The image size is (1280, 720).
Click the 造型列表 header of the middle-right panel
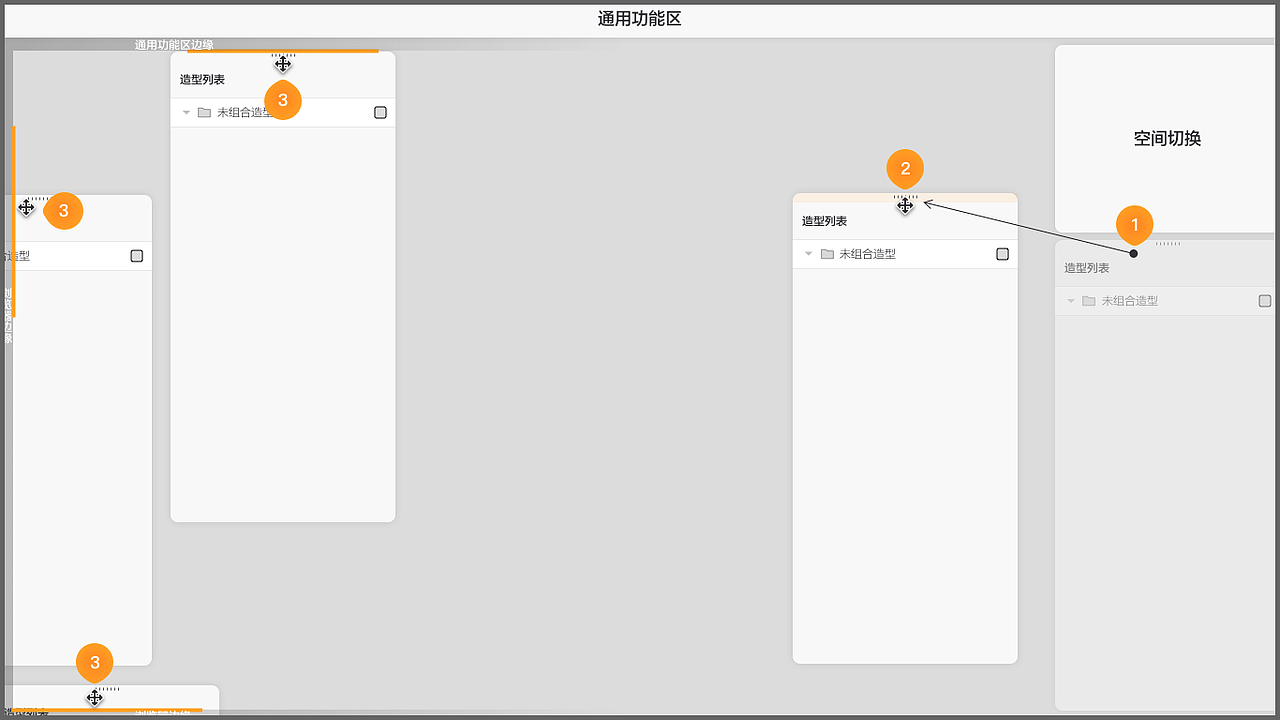pyautogui.click(x=823, y=220)
